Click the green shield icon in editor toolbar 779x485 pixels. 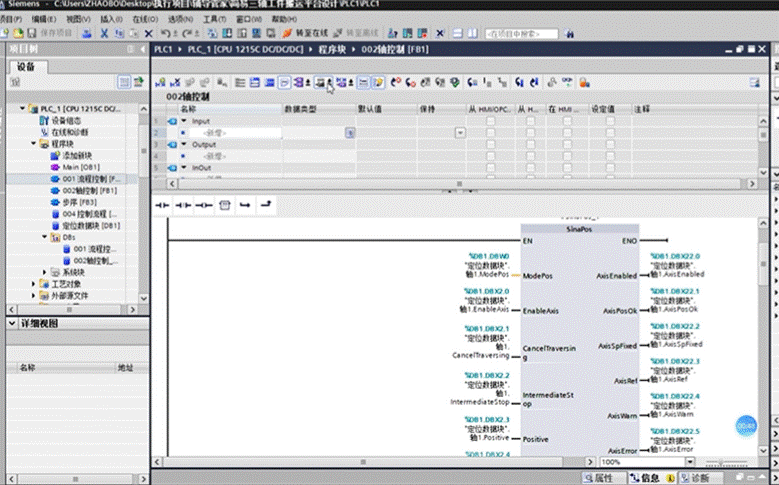(x=455, y=82)
